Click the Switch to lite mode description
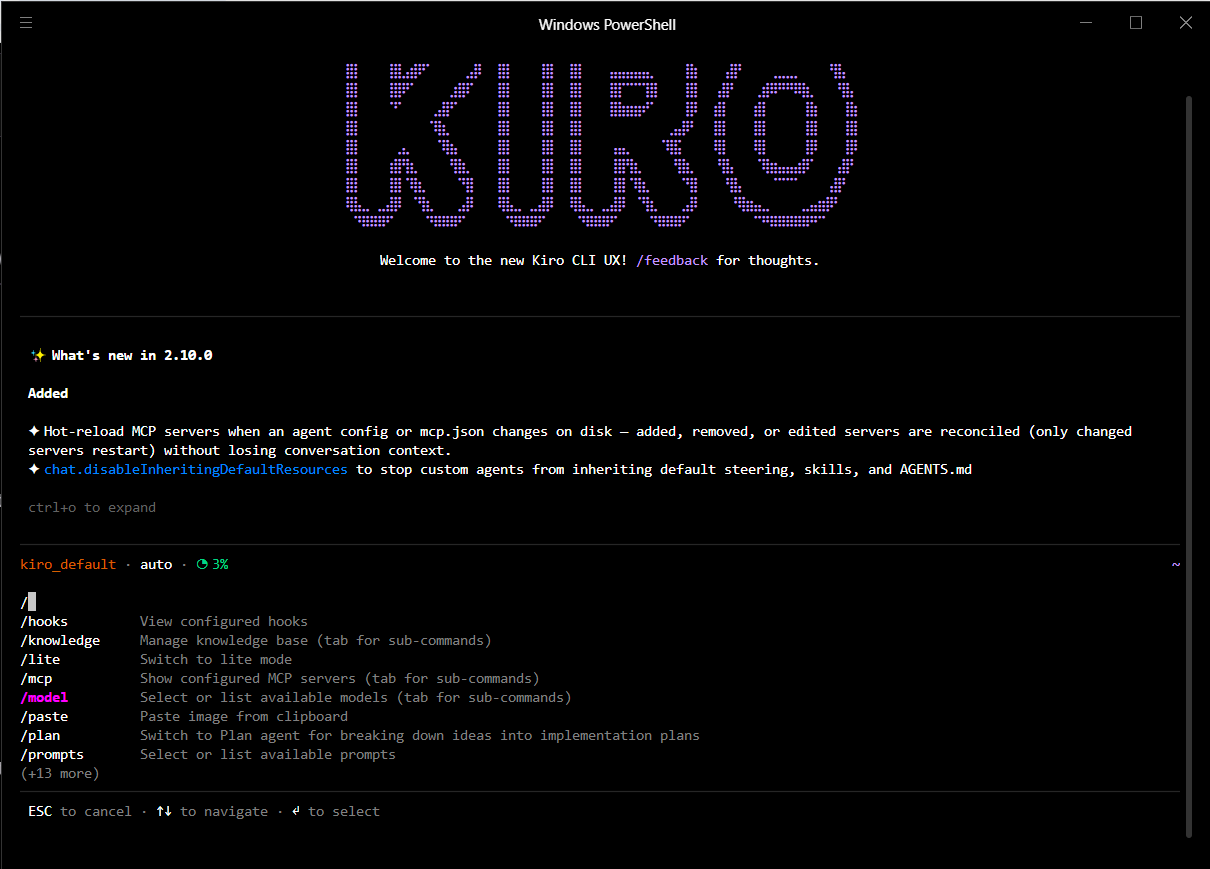The height and width of the screenshot is (869, 1210). (x=216, y=660)
